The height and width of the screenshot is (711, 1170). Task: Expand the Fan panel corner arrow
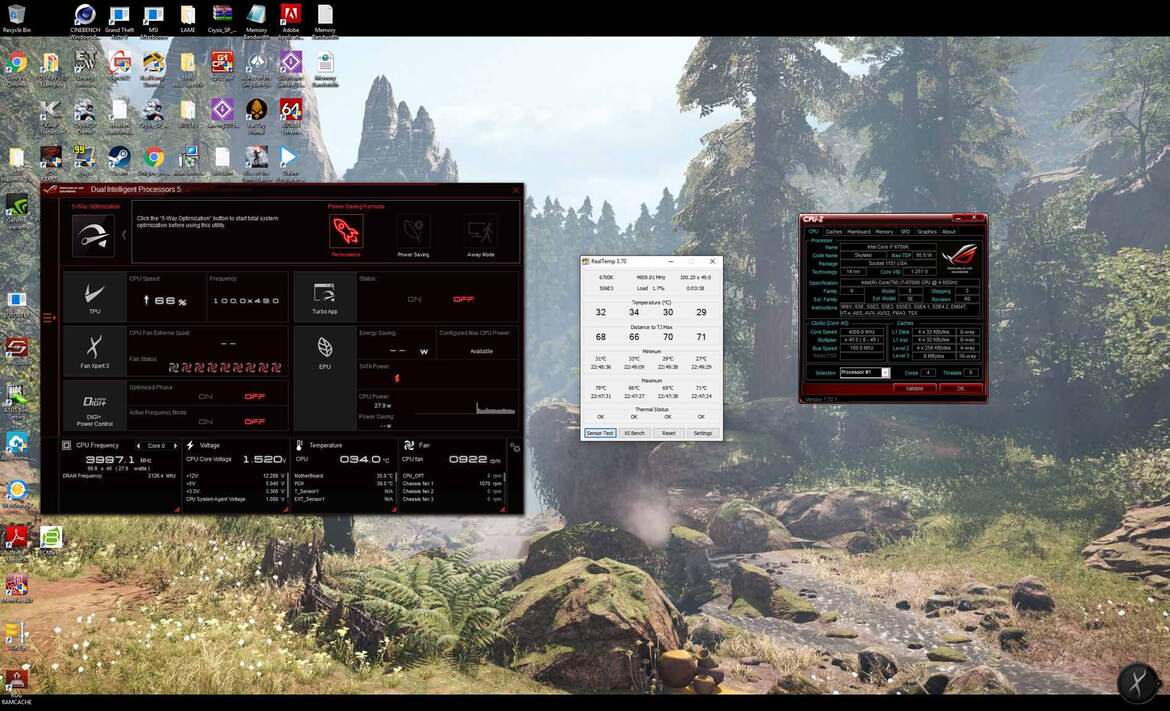(502, 509)
